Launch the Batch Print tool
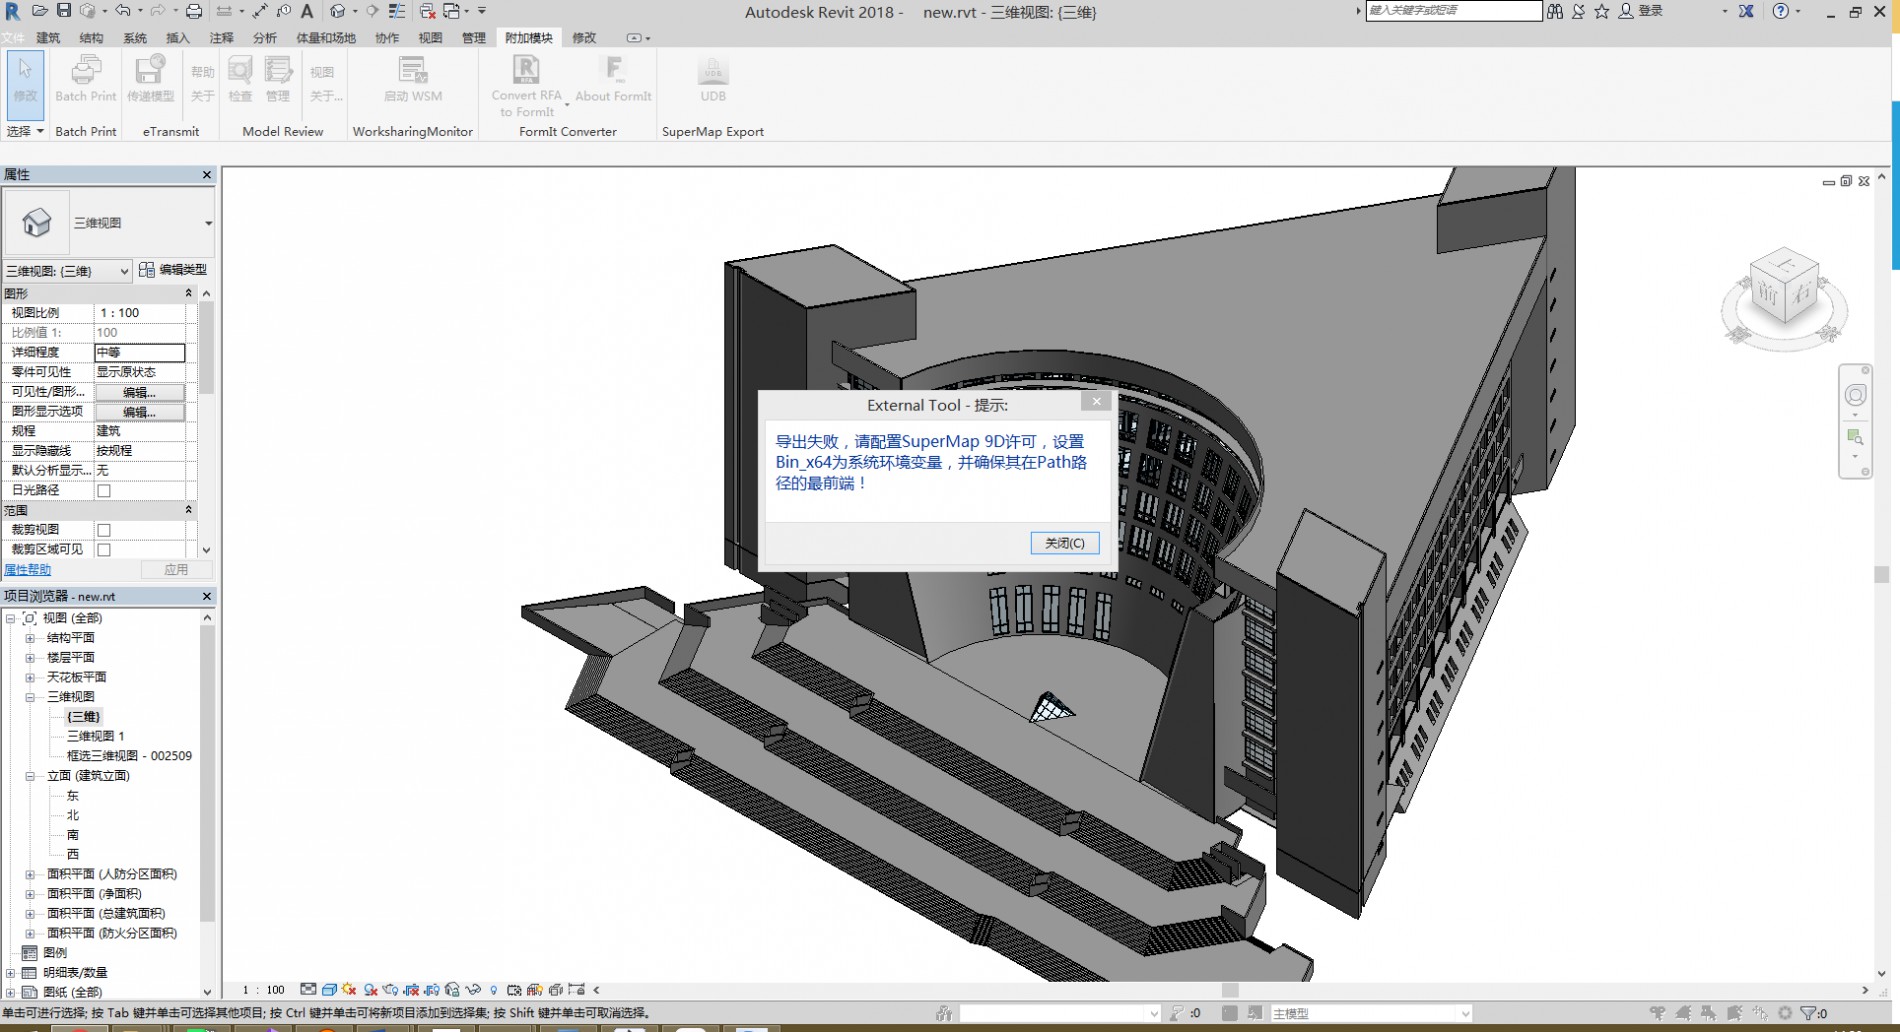Viewport: 1900px width, 1032px height. coord(86,79)
